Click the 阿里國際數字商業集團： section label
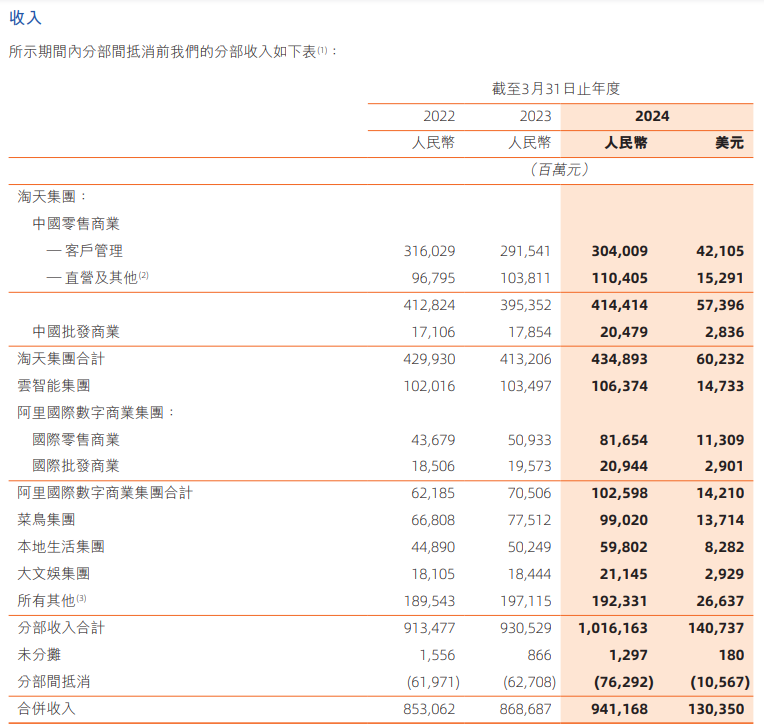 (96, 413)
